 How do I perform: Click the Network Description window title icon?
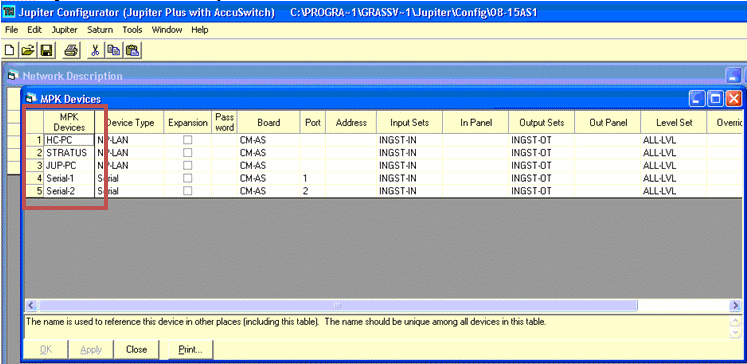(13, 76)
